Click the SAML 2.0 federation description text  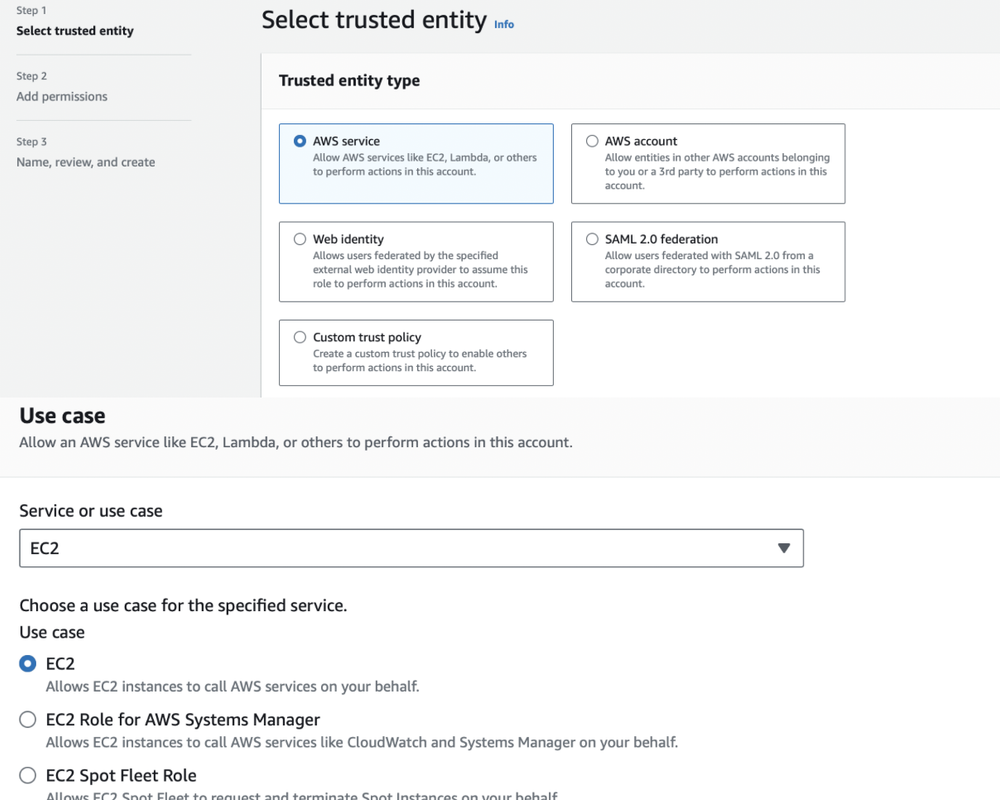(712, 269)
